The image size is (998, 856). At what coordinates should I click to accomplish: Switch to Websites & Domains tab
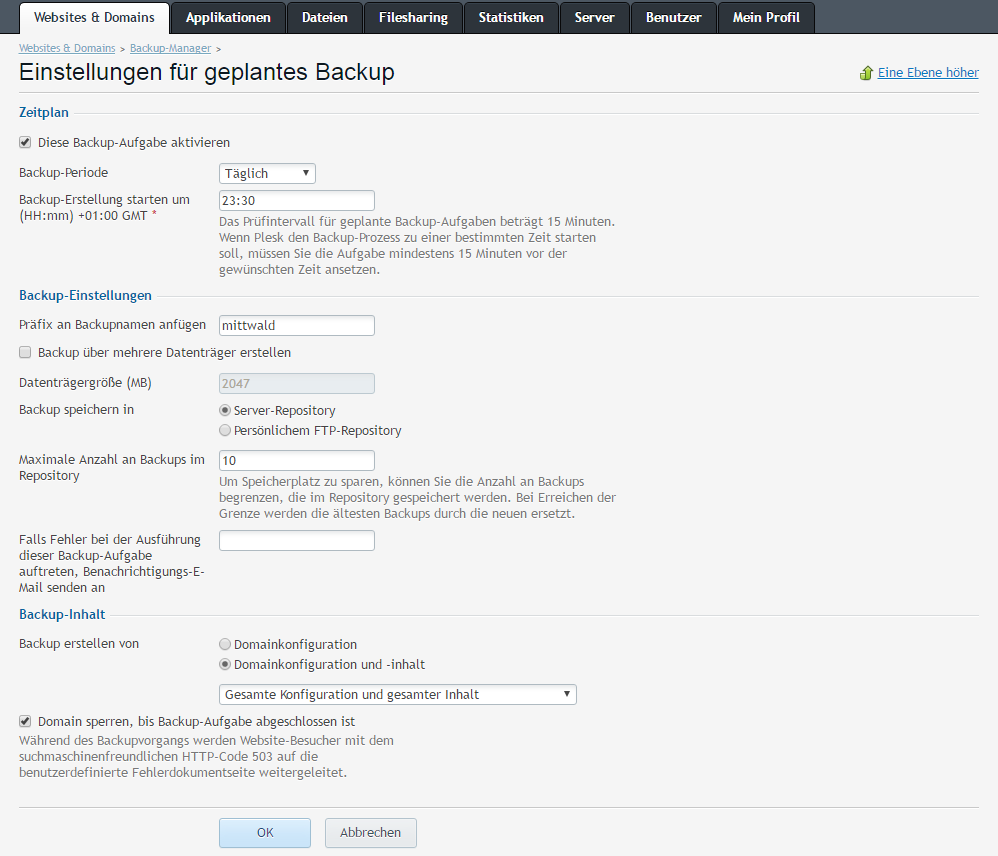point(94,17)
